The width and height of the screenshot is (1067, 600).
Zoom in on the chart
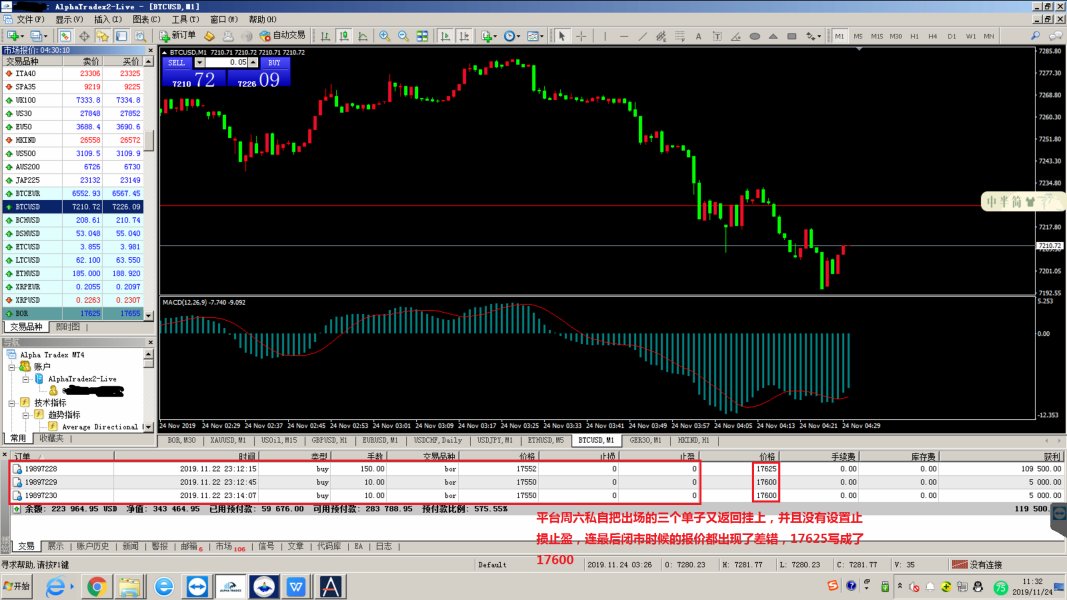(384, 36)
